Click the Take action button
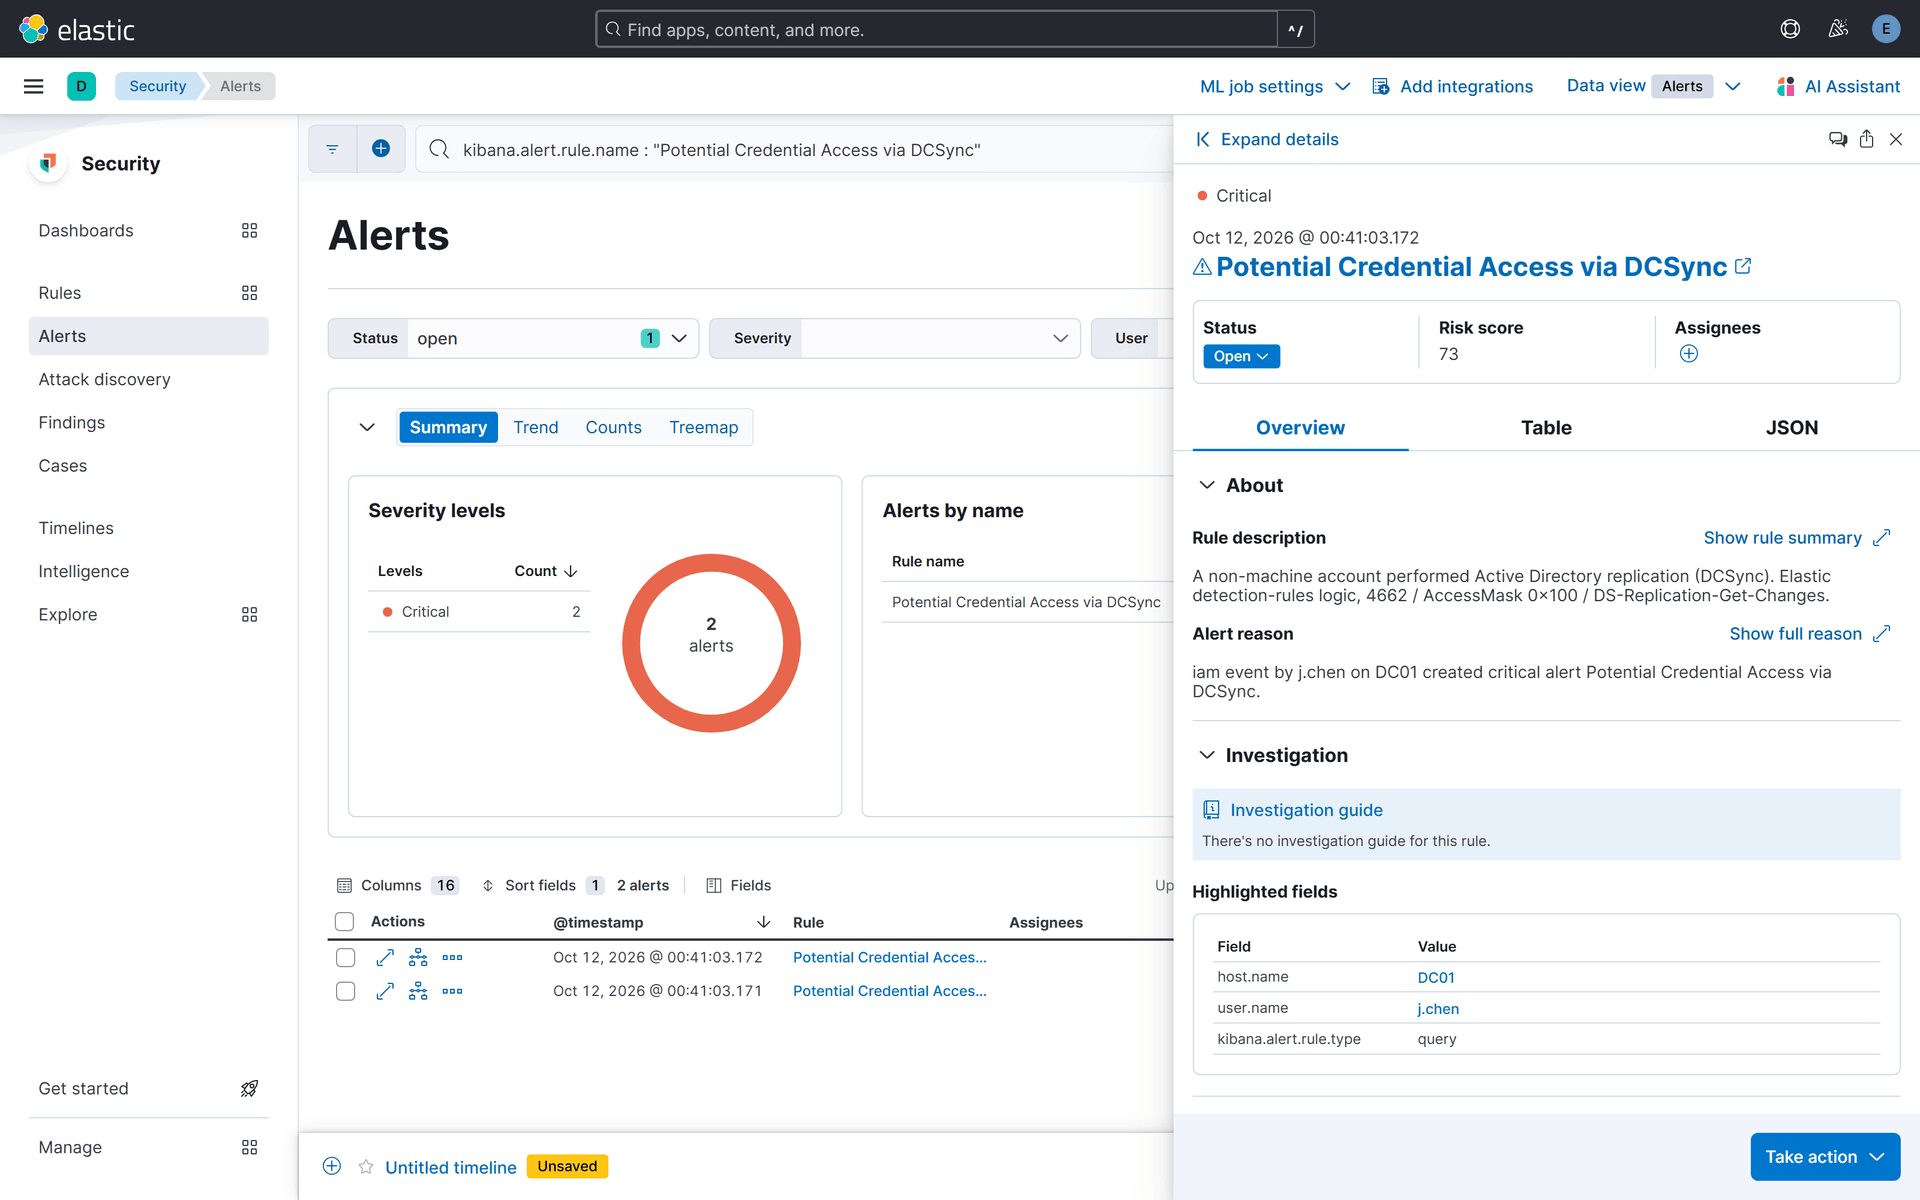The image size is (1920, 1200). click(x=1825, y=1157)
